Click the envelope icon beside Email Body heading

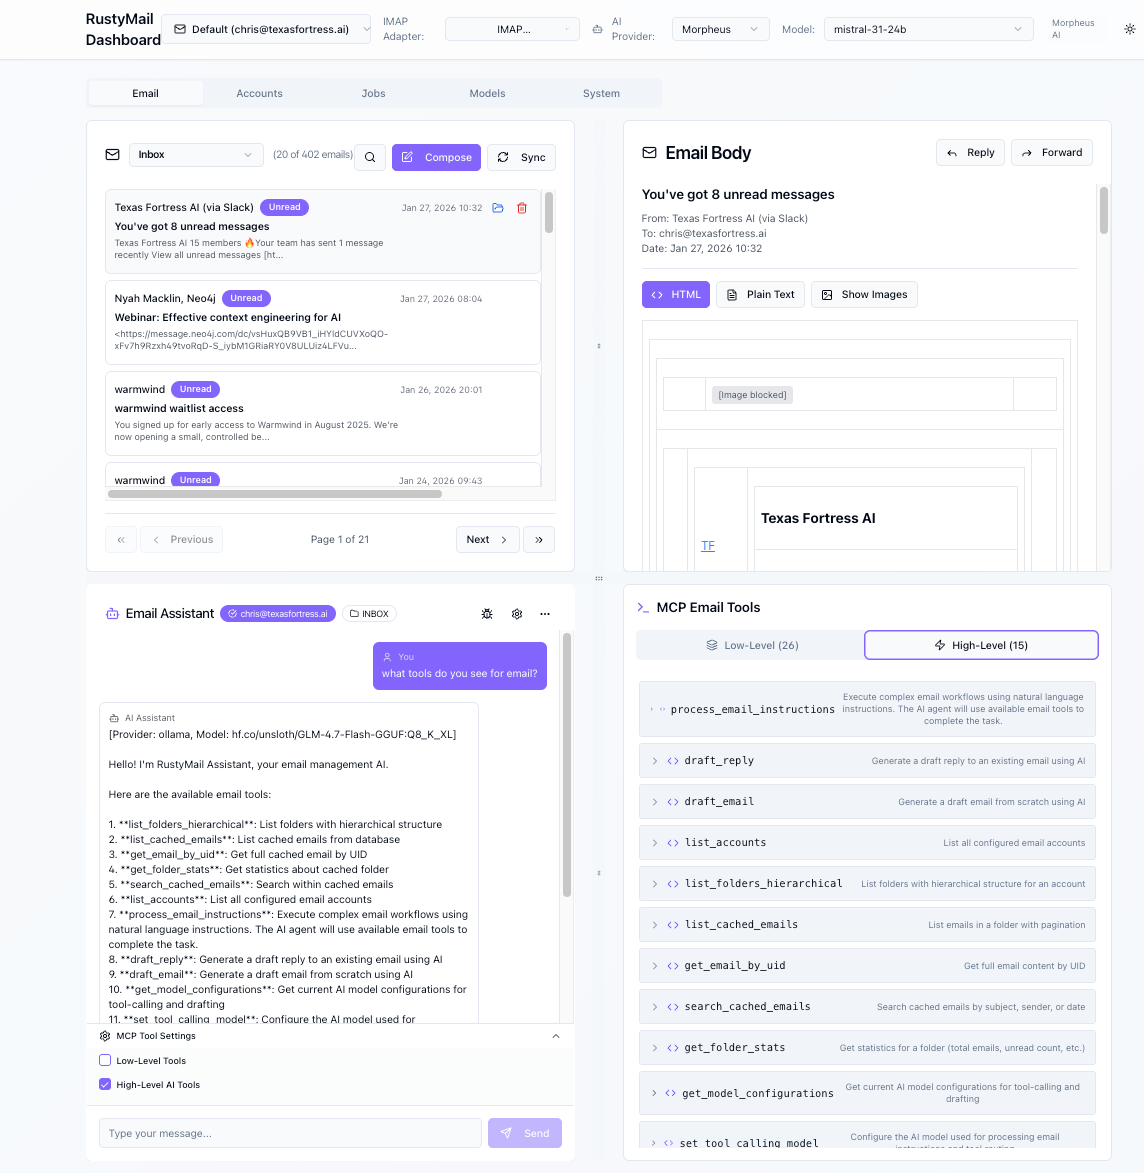[649, 153]
